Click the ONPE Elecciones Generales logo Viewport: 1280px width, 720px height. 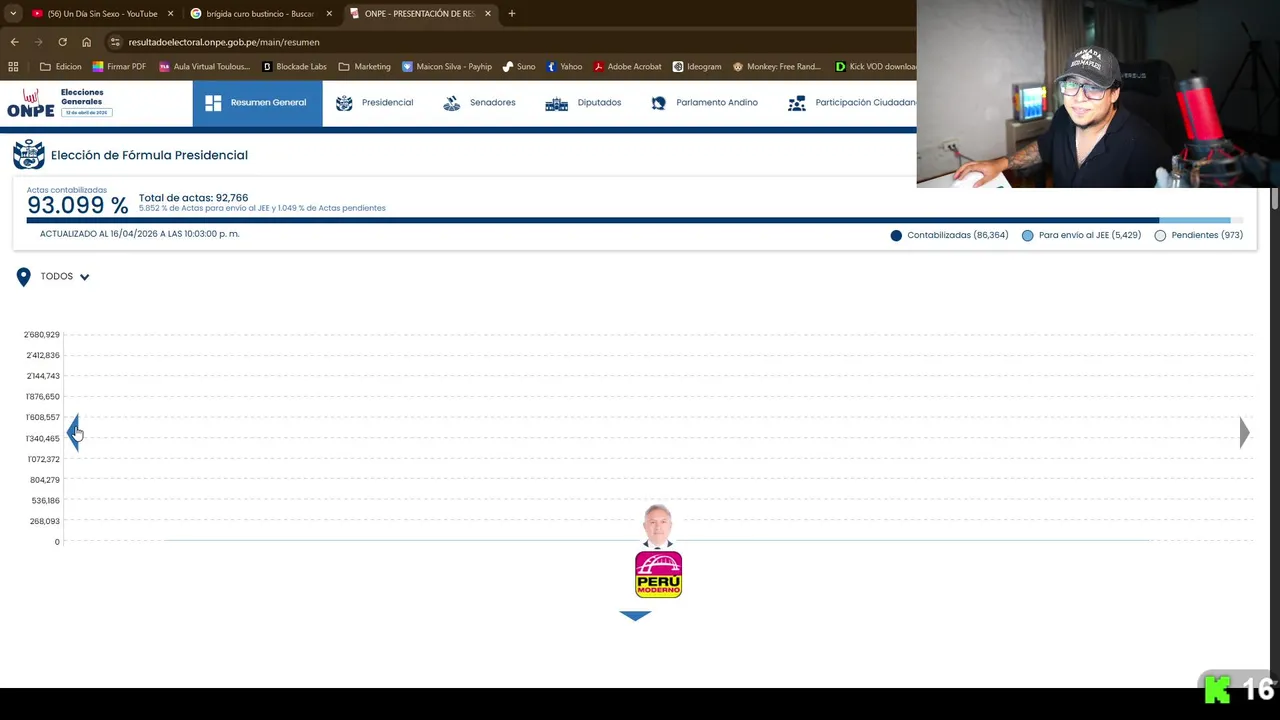click(59, 103)
